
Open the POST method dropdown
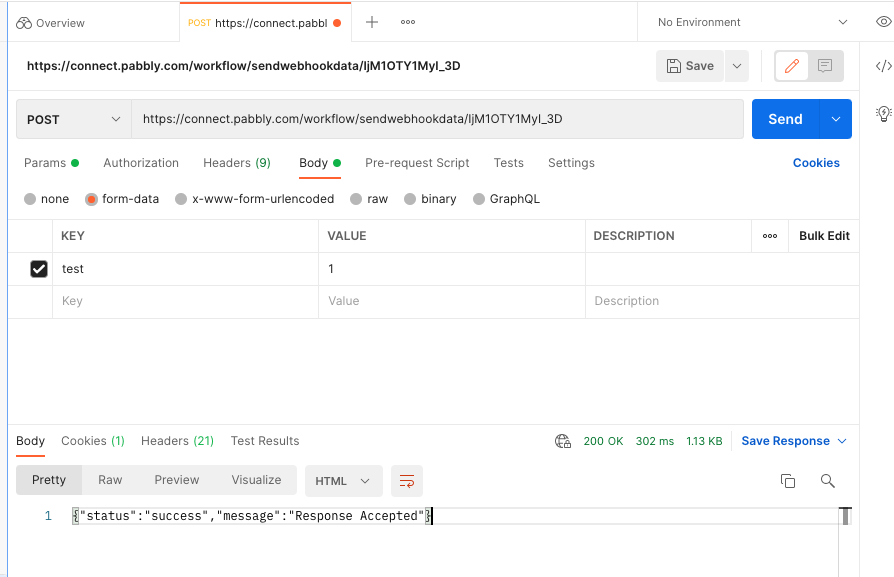click(74, 119)
